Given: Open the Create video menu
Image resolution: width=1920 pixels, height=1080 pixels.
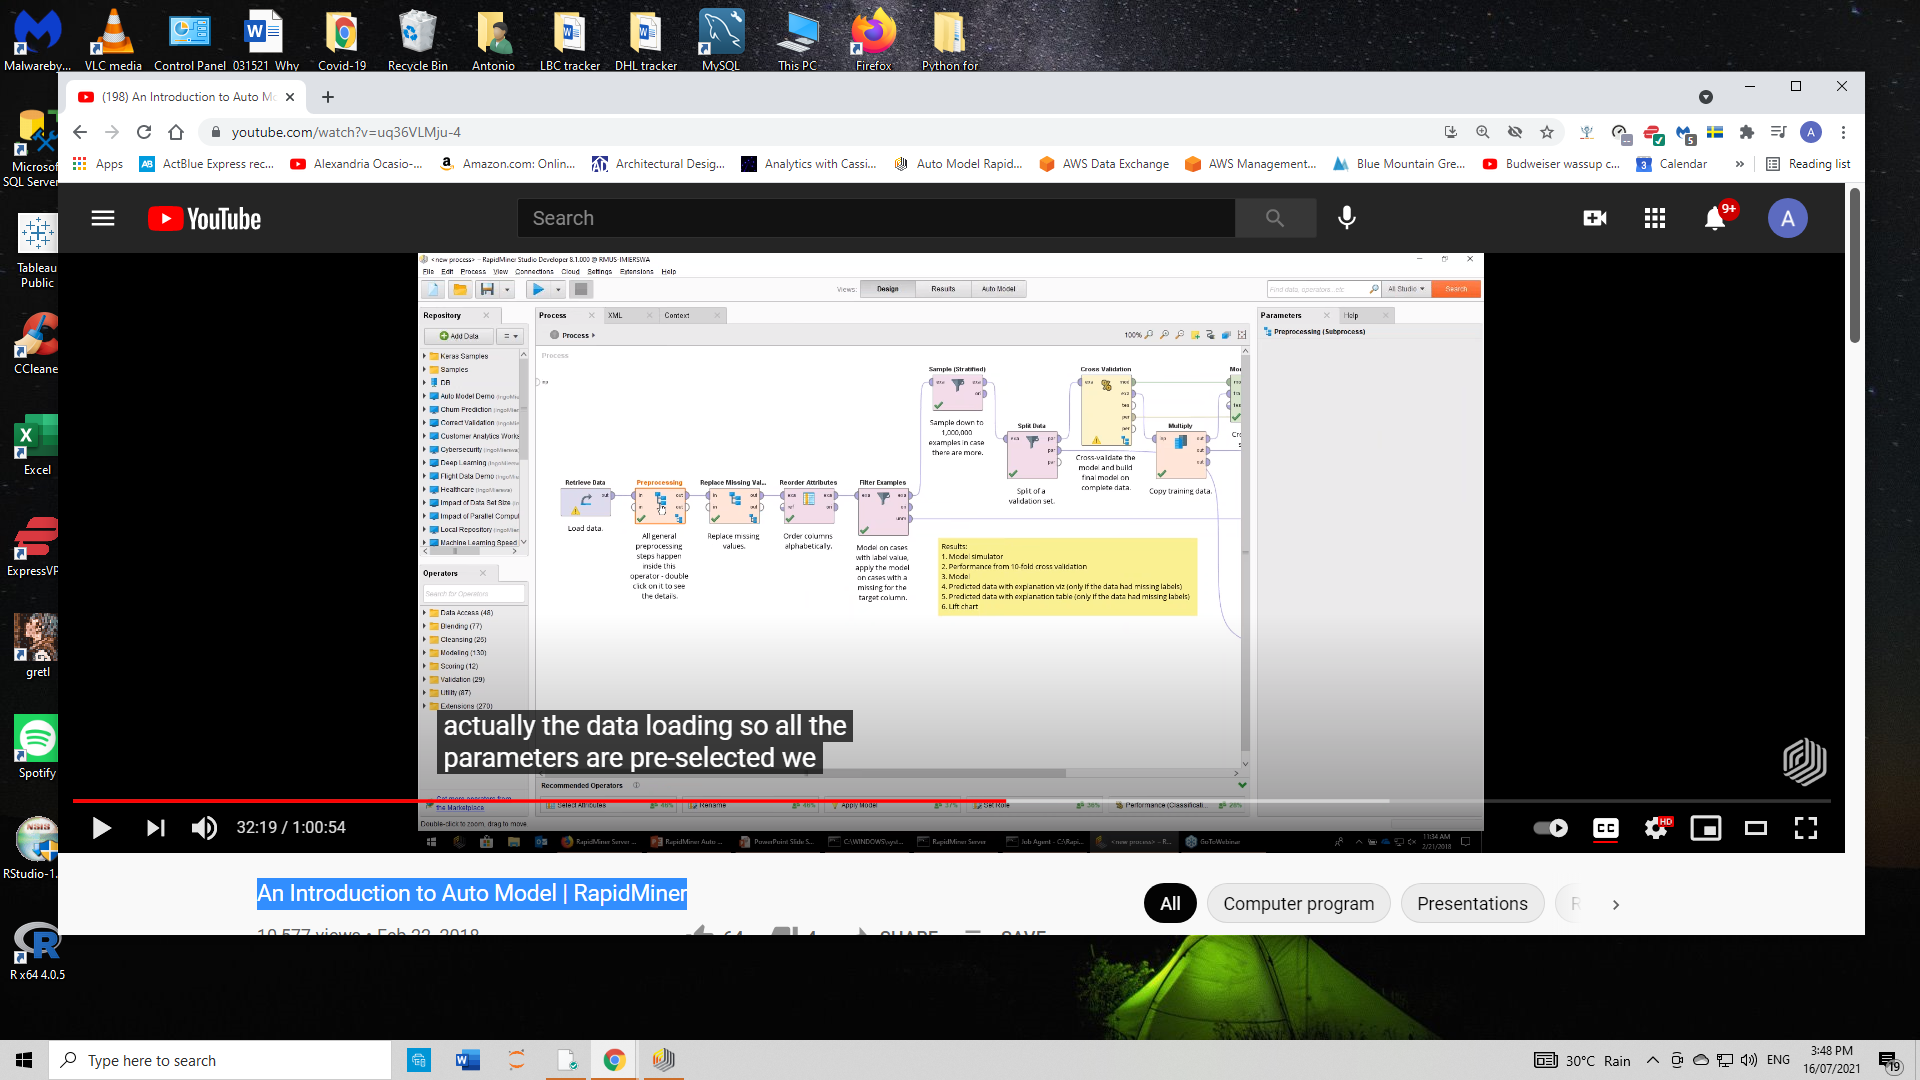Looking at the screenshot, I should pyautogui.click(x=1595, y=218).
